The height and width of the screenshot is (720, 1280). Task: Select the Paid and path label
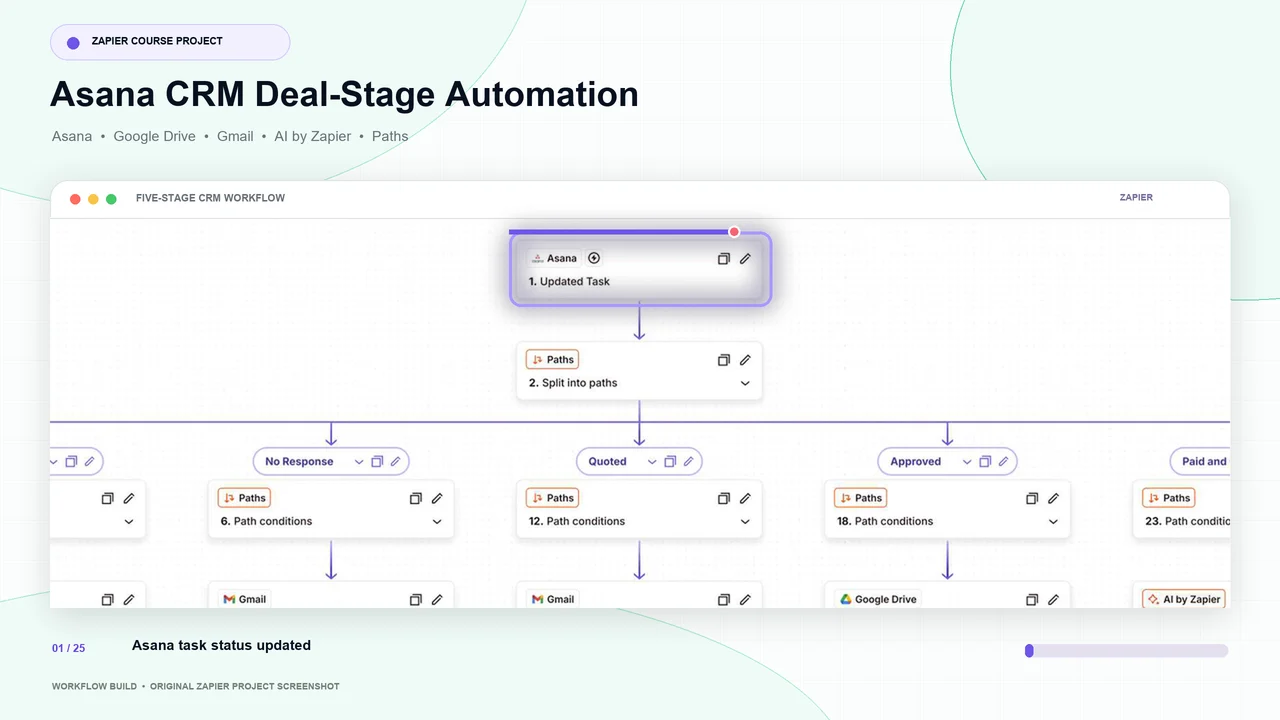pos(1204,462)
